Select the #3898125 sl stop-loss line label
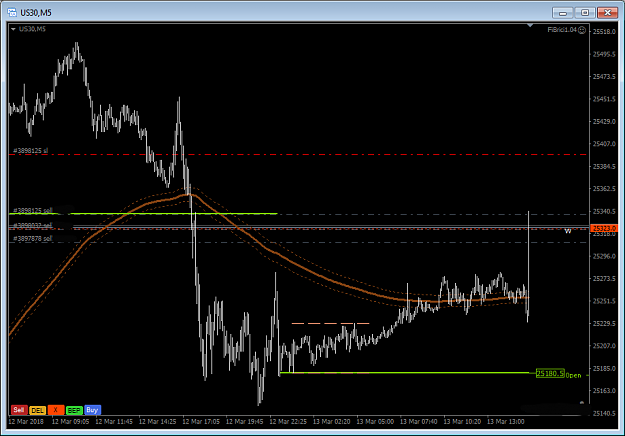This screenshot has width=625, height=436. tap(31, 151)
